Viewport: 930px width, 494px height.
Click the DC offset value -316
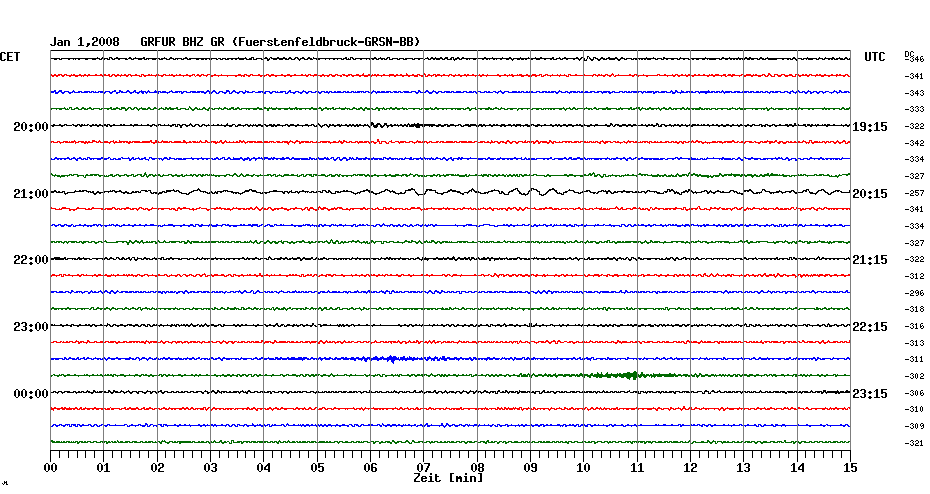point(915,326)
